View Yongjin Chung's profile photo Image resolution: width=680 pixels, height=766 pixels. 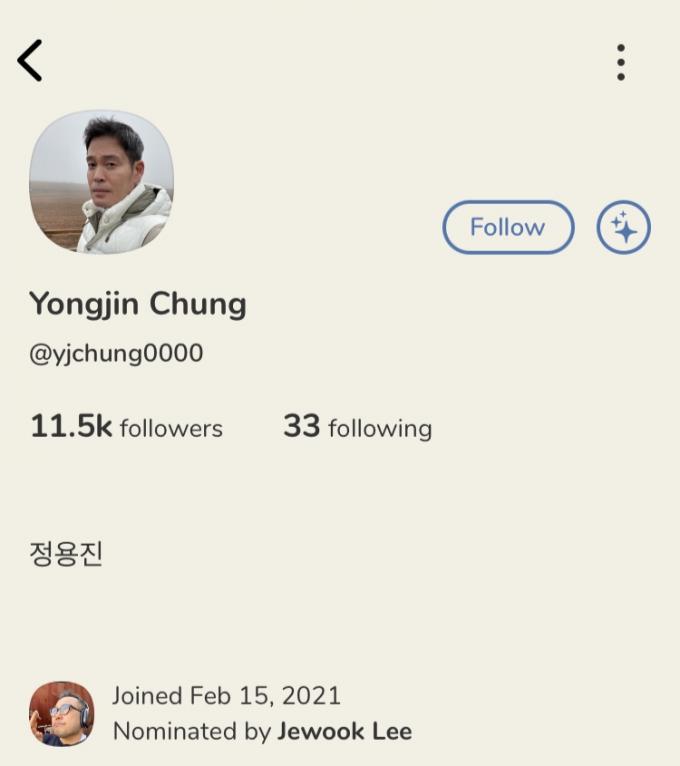tap(101, 182)
